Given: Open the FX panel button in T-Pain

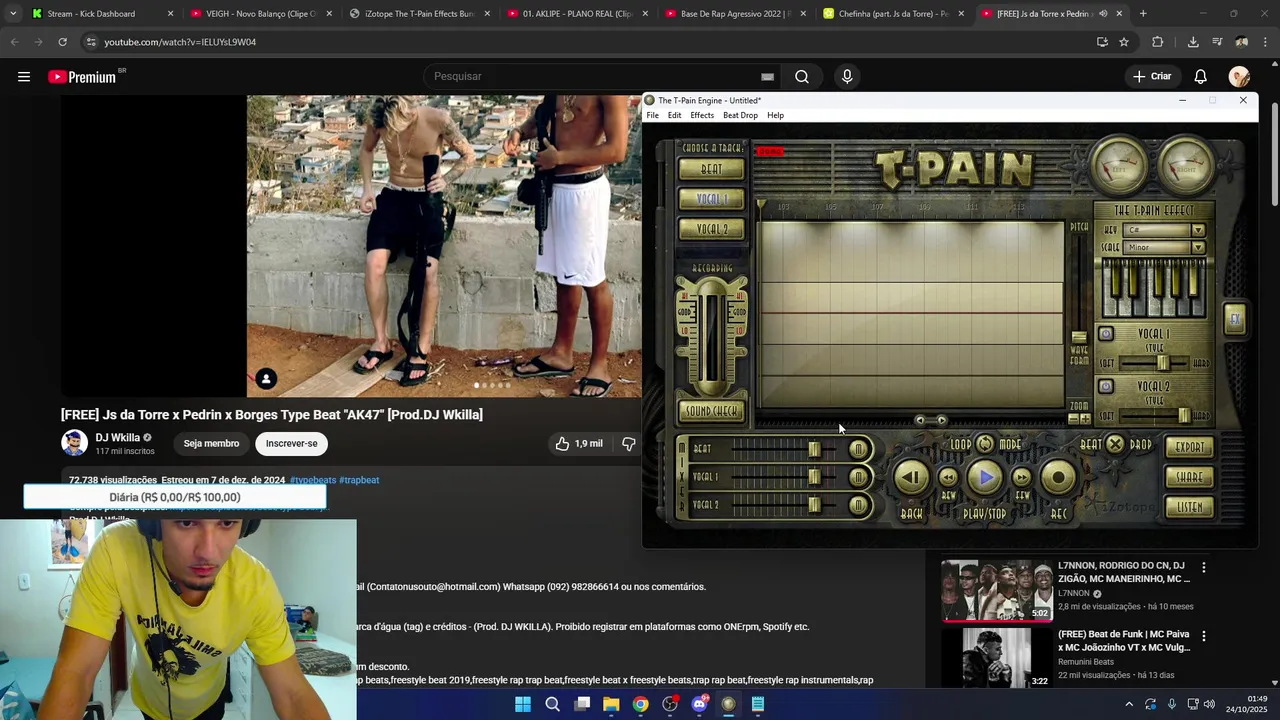Looking at the screenshot, I should pyautogui.click(x=1235, y=319).
